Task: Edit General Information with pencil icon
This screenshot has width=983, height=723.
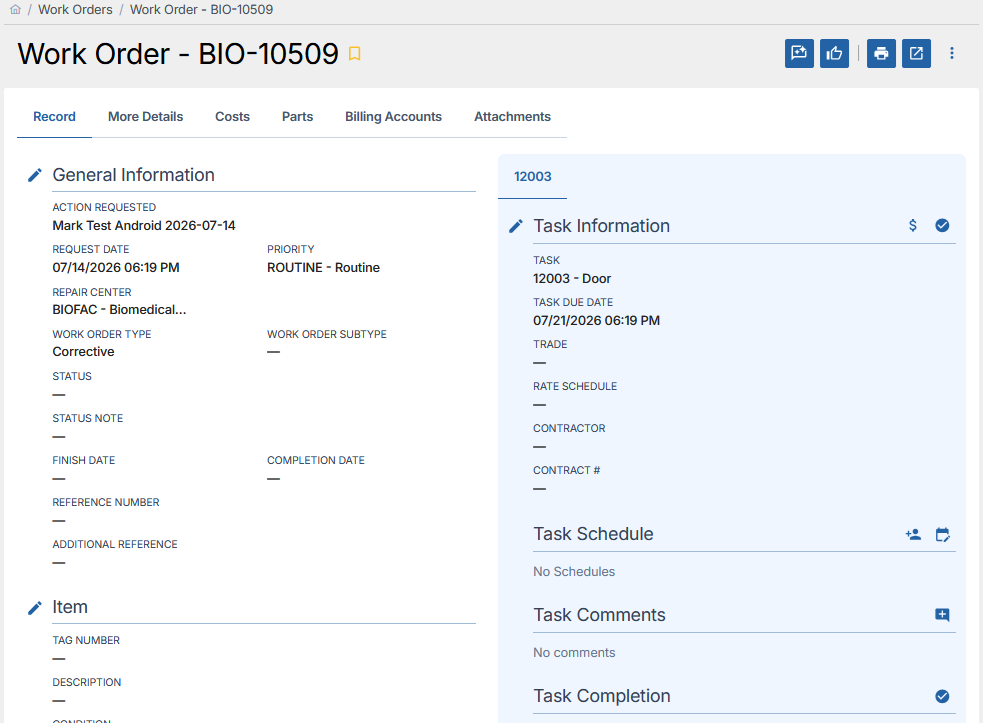Action: [35, 175]
